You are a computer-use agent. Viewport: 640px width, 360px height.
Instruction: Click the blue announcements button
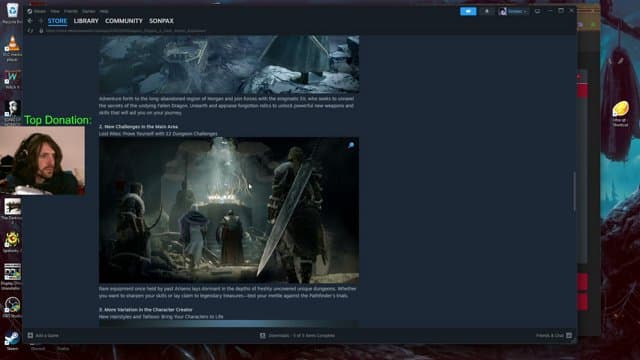(468, 11)
